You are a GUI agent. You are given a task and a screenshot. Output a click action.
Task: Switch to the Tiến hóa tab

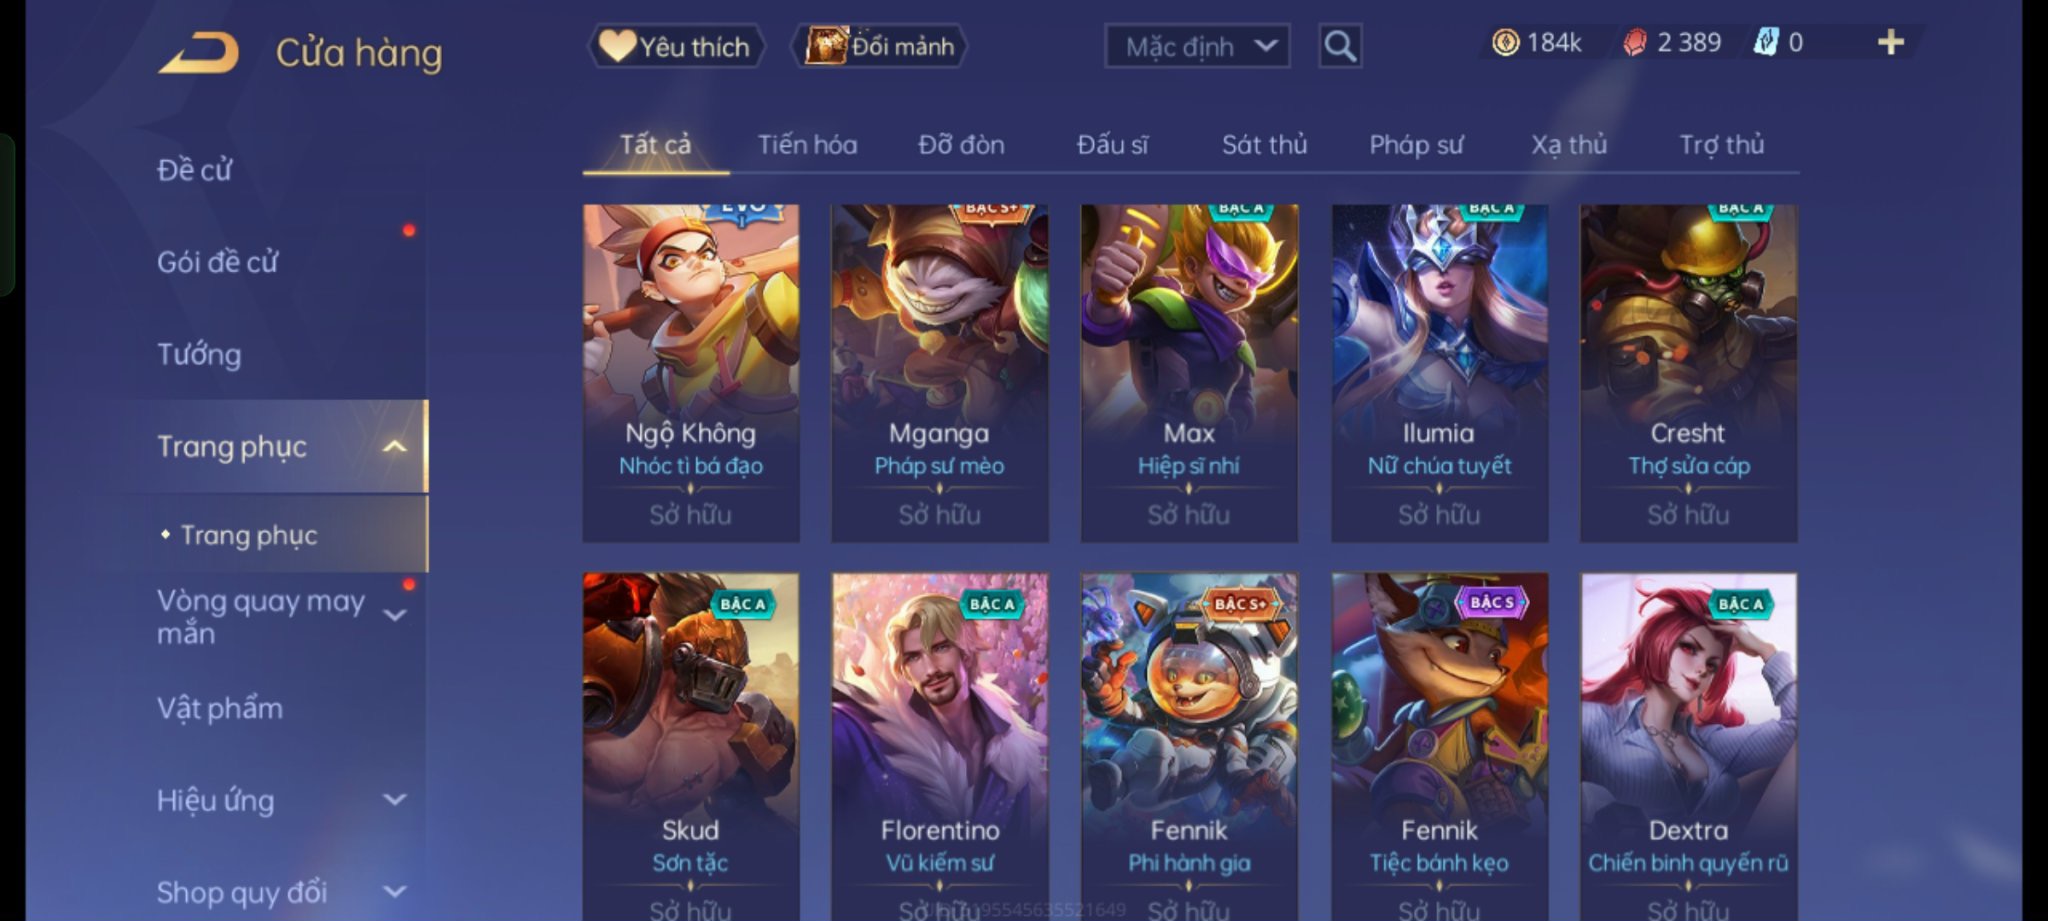tap(807, 145)
